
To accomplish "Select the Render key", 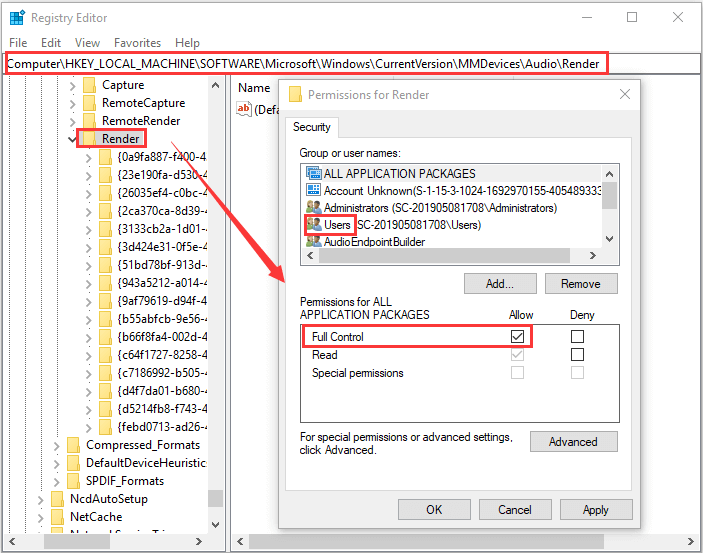I will [120, 139].
